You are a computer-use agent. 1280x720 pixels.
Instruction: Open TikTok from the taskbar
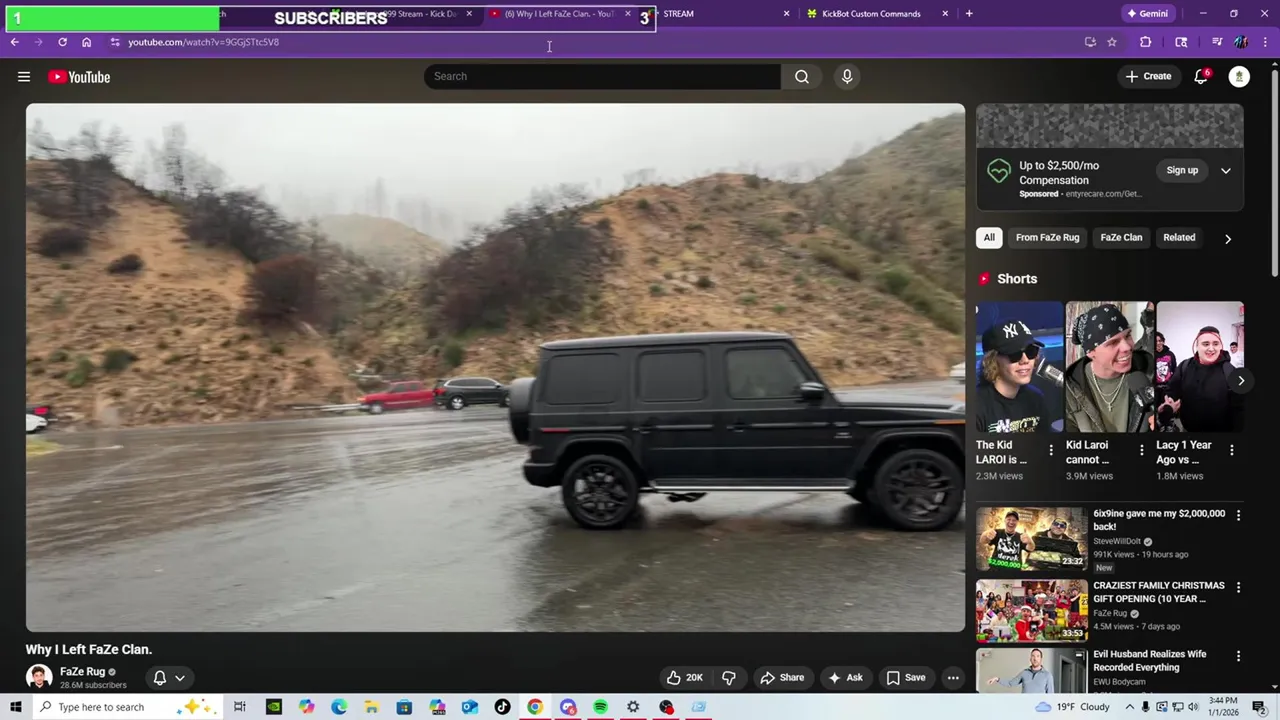pos(502,707)
